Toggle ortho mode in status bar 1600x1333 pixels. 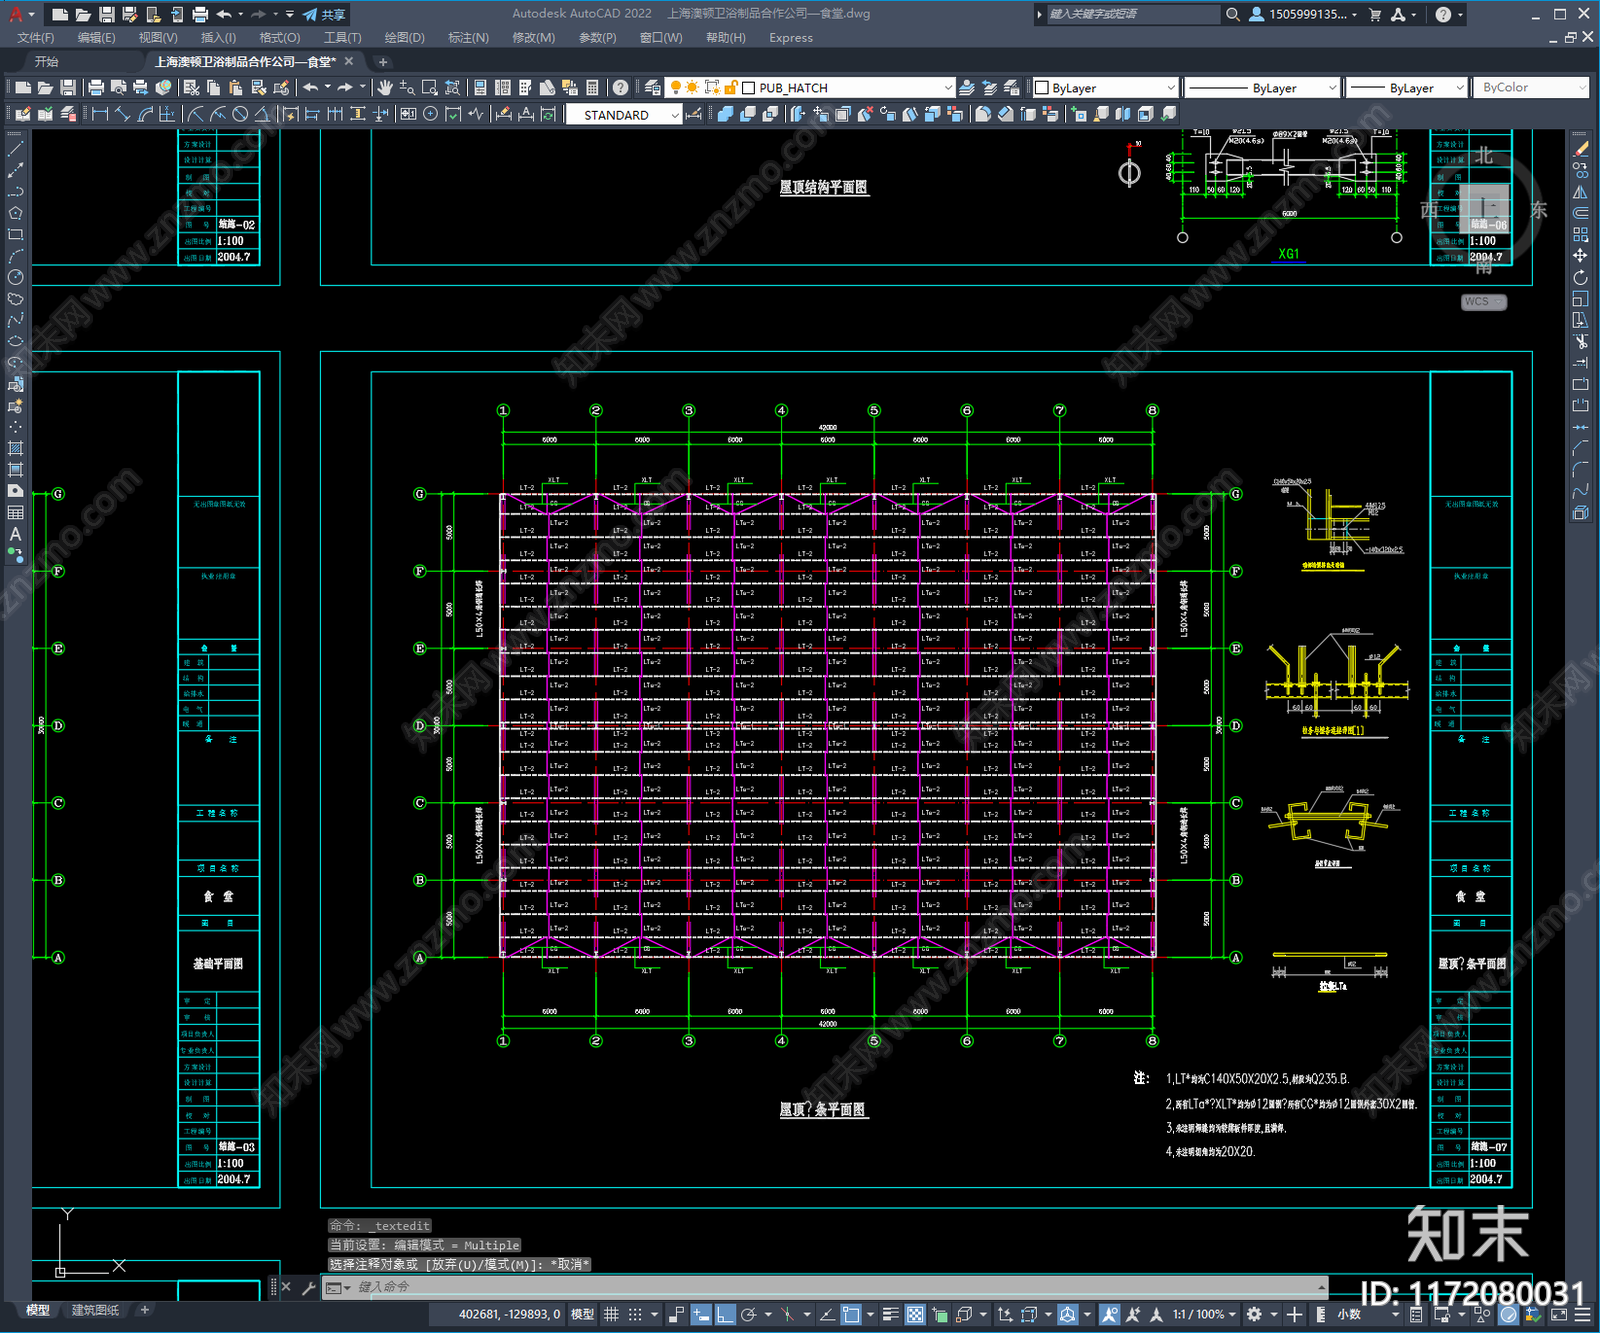click(x=724, y=1314)
